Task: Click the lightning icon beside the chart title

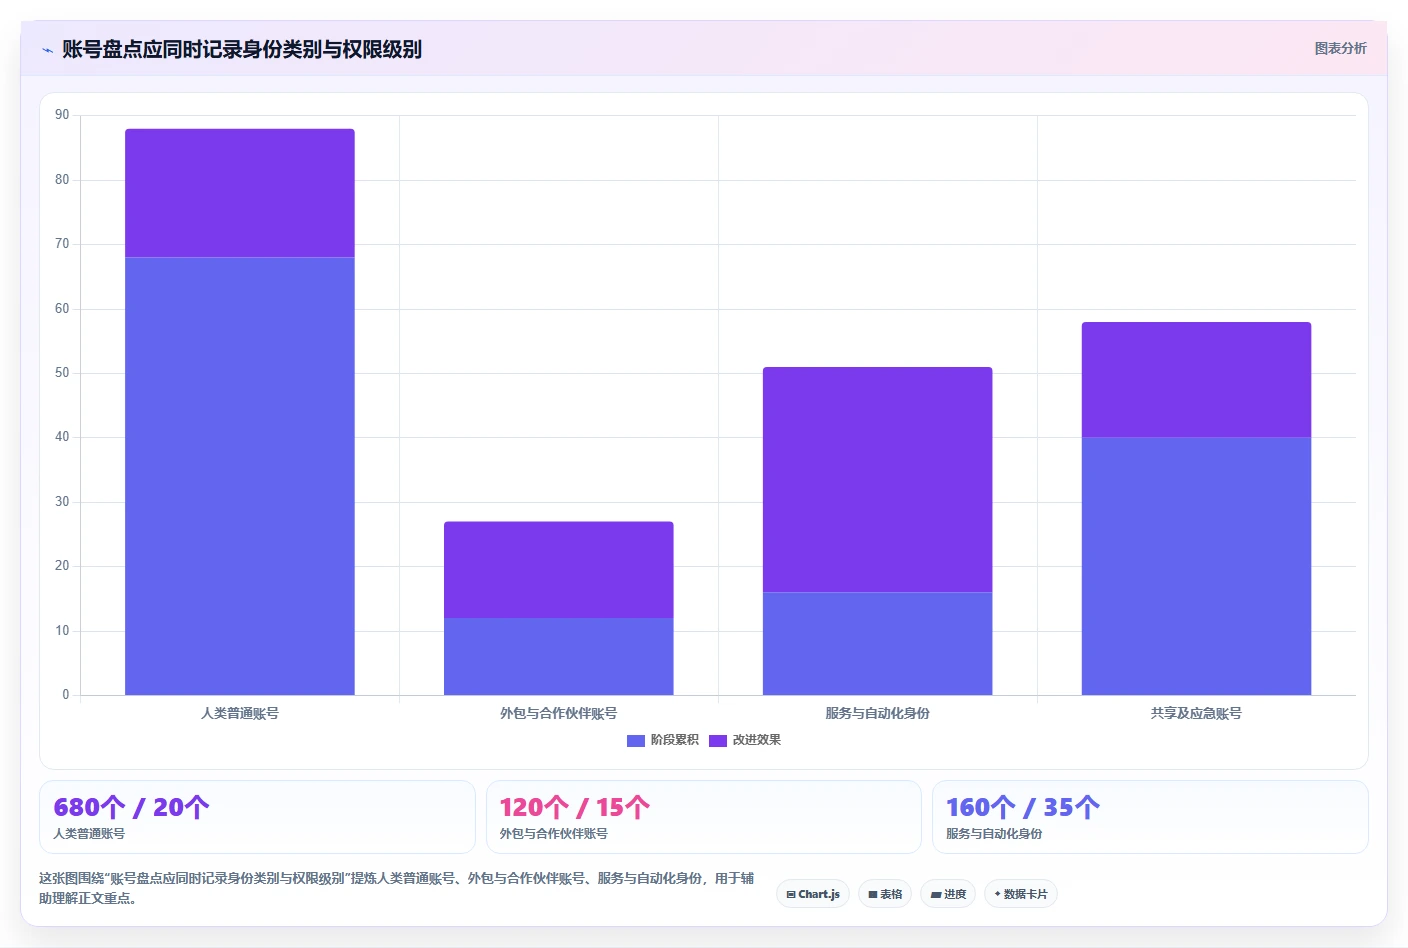Action: click(x=47, y=50)
